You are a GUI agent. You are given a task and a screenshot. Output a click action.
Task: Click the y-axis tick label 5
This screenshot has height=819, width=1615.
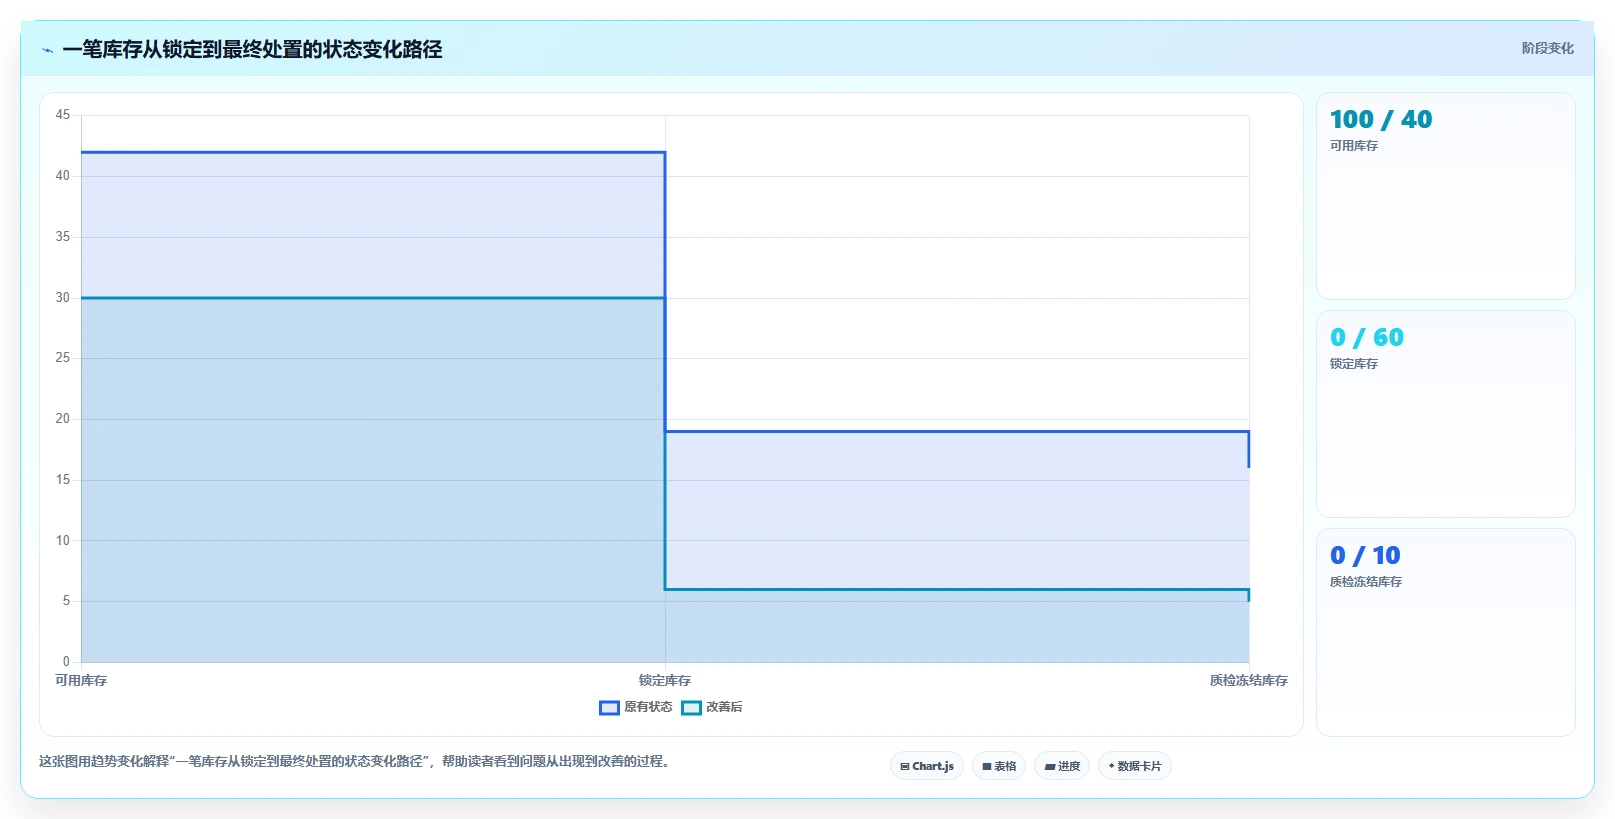point(66,601)
